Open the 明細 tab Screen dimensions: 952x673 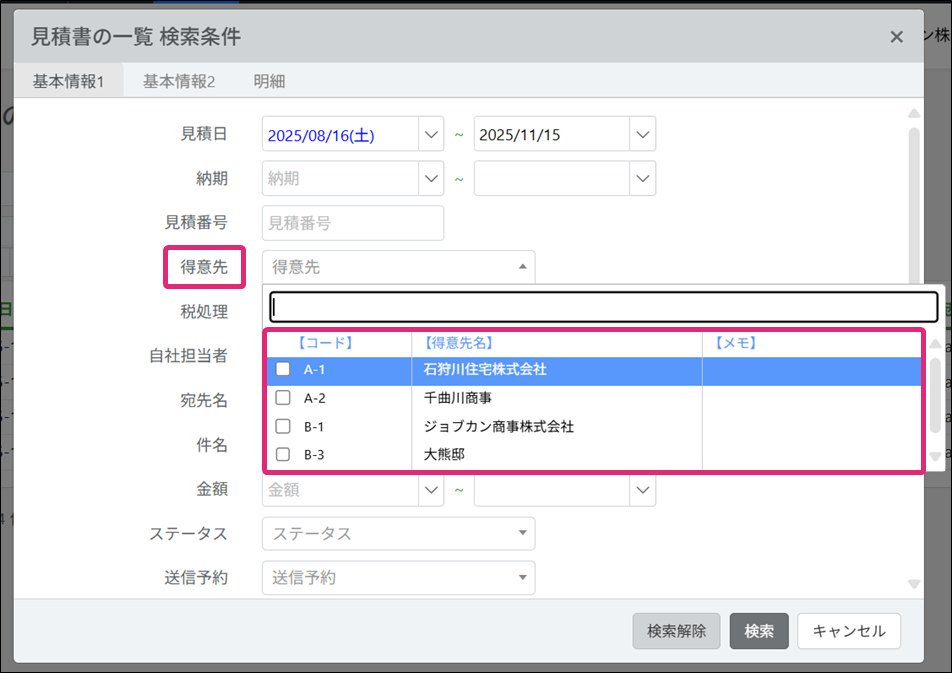click(x=269, y=81)
